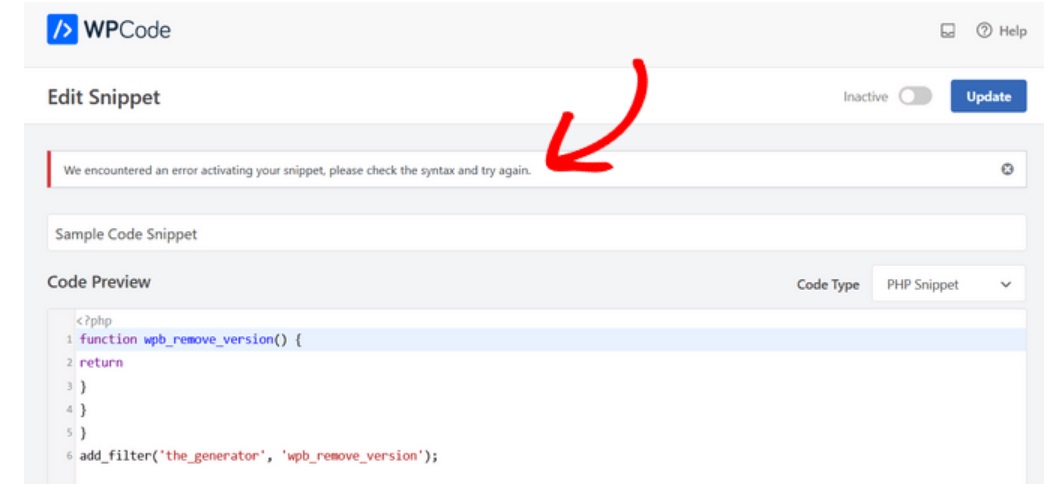Click the add_filter code line
The image size is (1051, 484).
click(x=258, y=455)
